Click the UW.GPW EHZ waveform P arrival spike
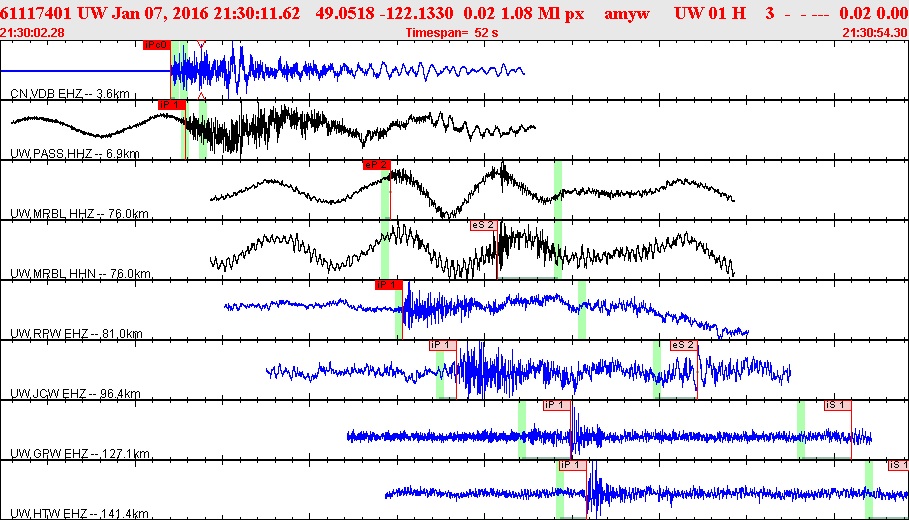 574,432
